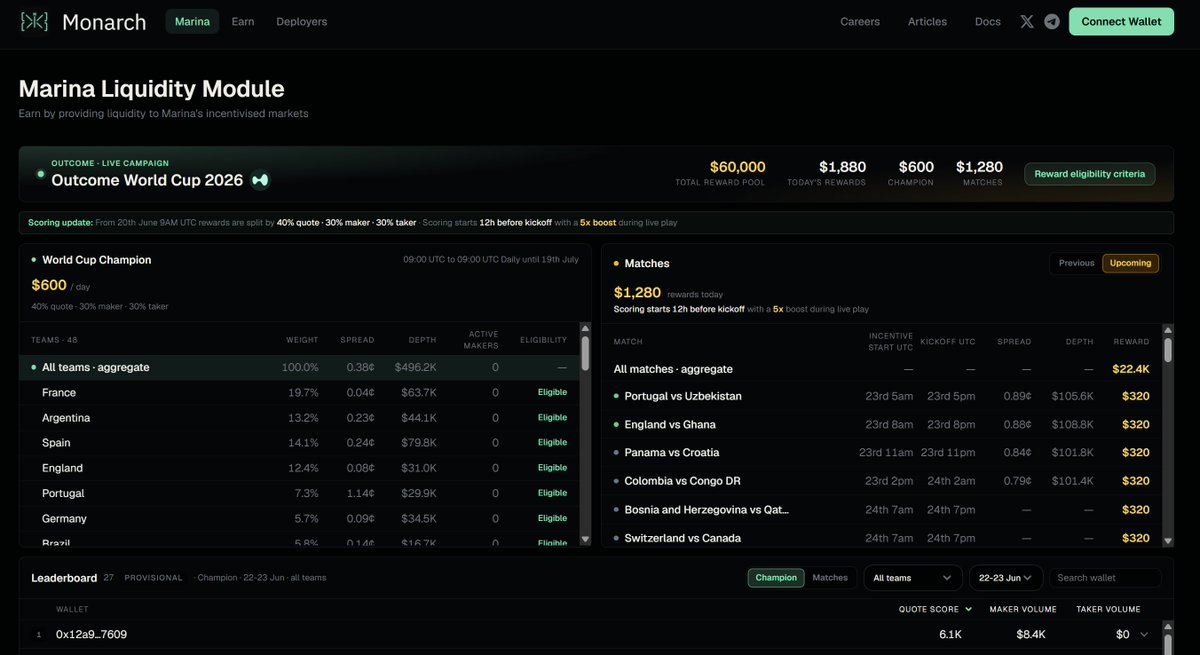Screen dimensions: 1200x655
Task: Click the Leaderboard heading
Action: (64, 577)
